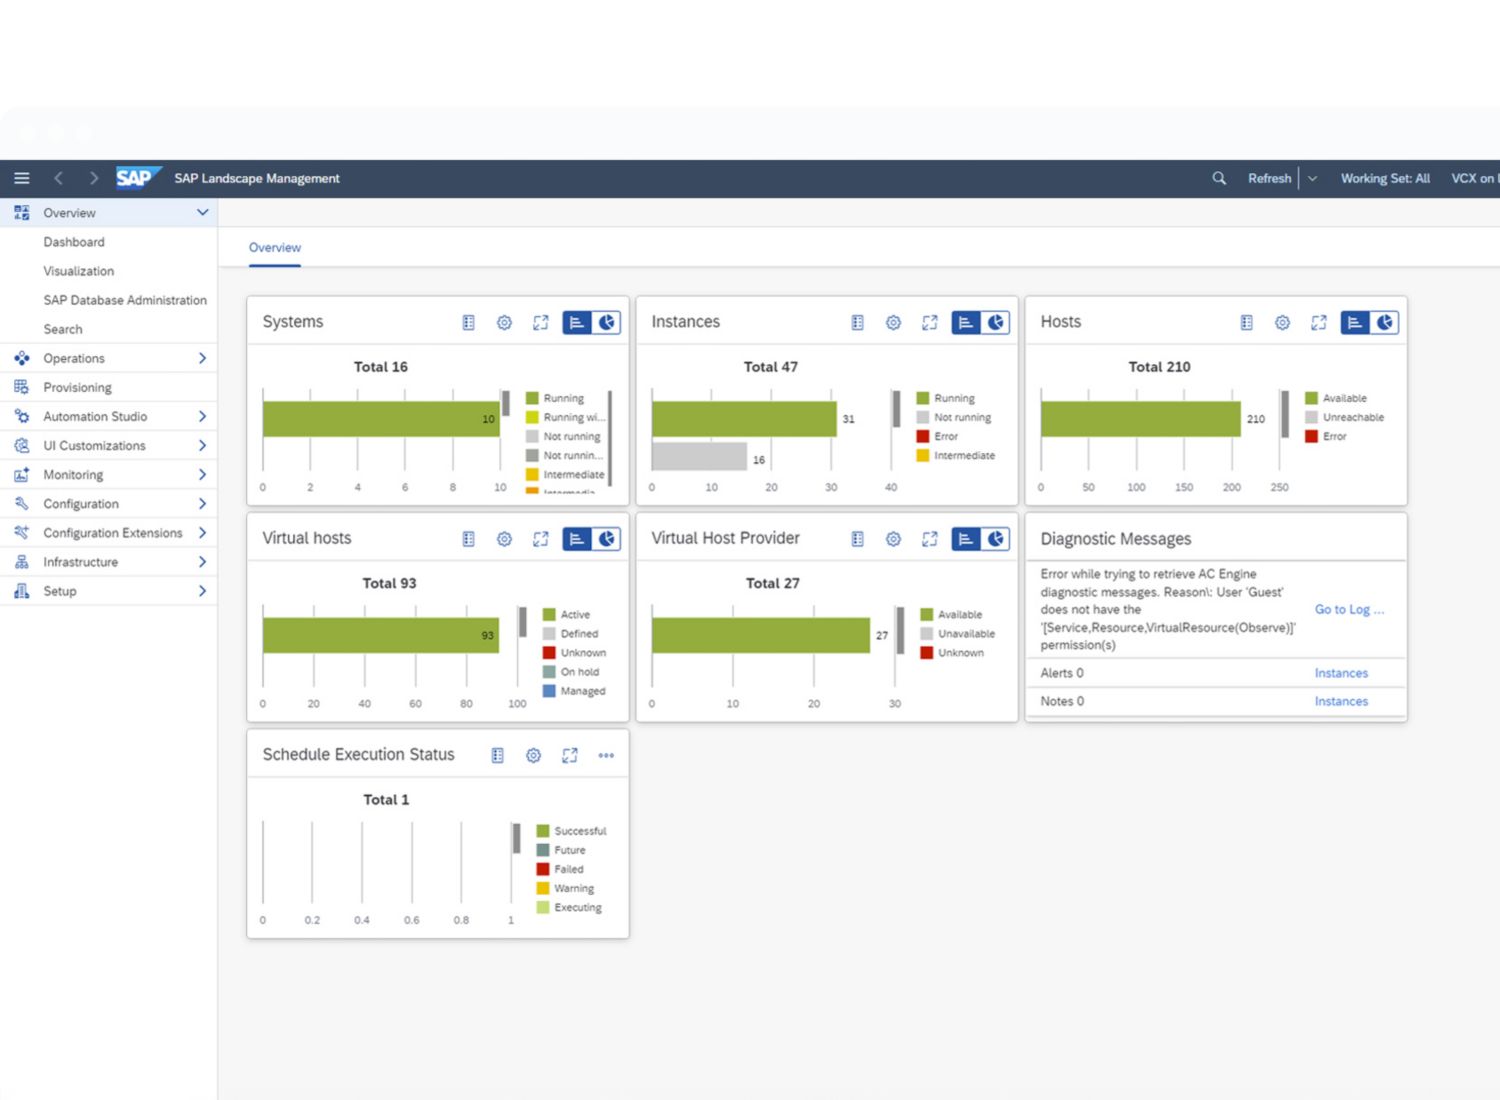The image size is (1500, 1100).
Task: Open settings gear on Systems card
Action: tap(504, 322)
